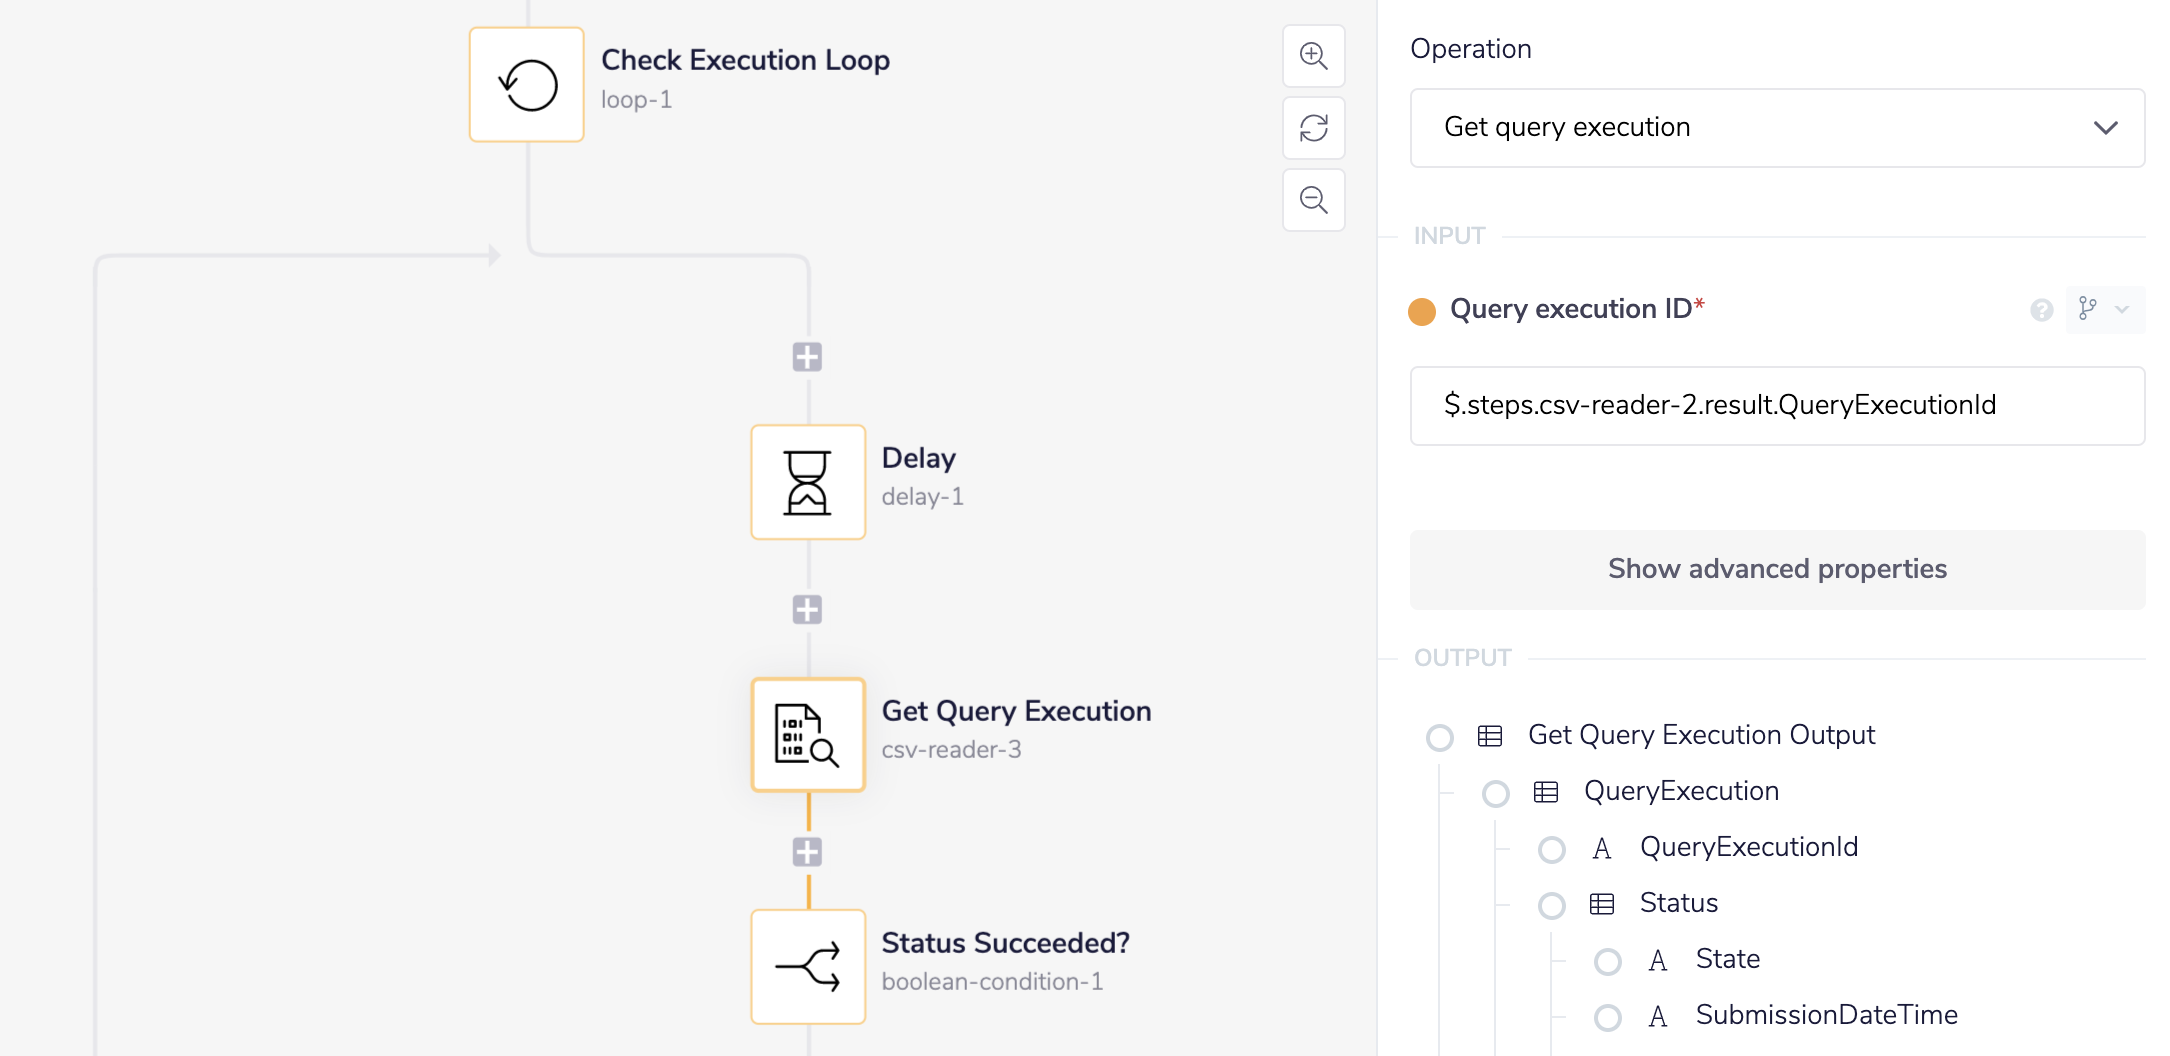This screenshot has width=2170, height=1056.
Task: Click the Delay hourglass icon
Action: 807,482
